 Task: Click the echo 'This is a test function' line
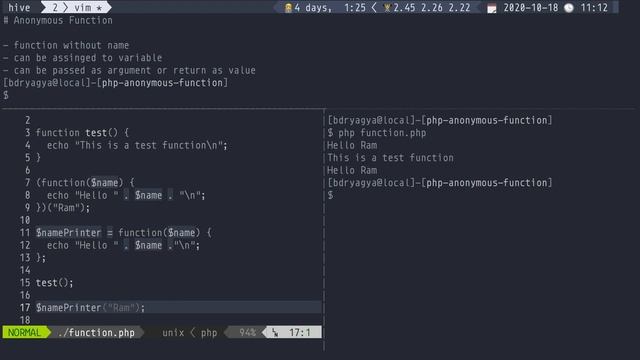pyautogui.click(x=137, y=145)
